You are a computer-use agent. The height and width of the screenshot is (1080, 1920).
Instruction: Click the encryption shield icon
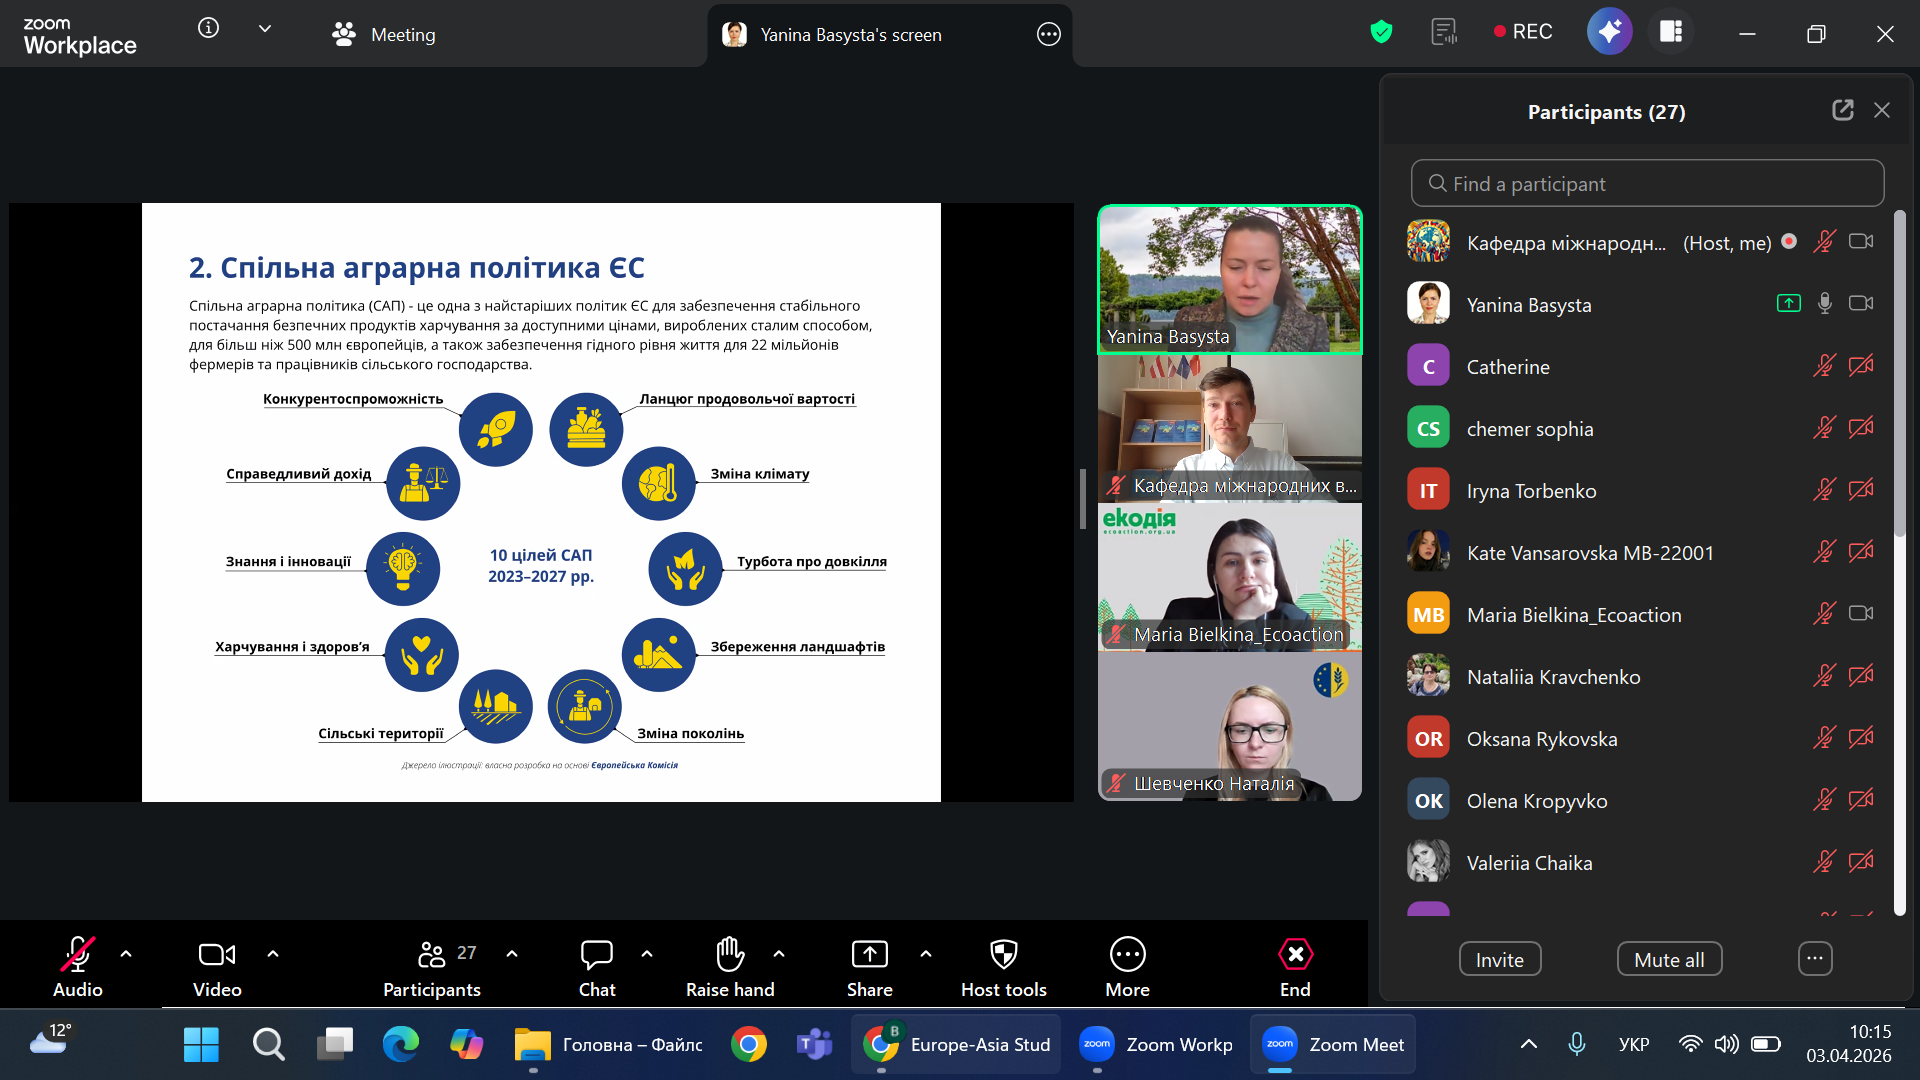(x=1381, y=32)
